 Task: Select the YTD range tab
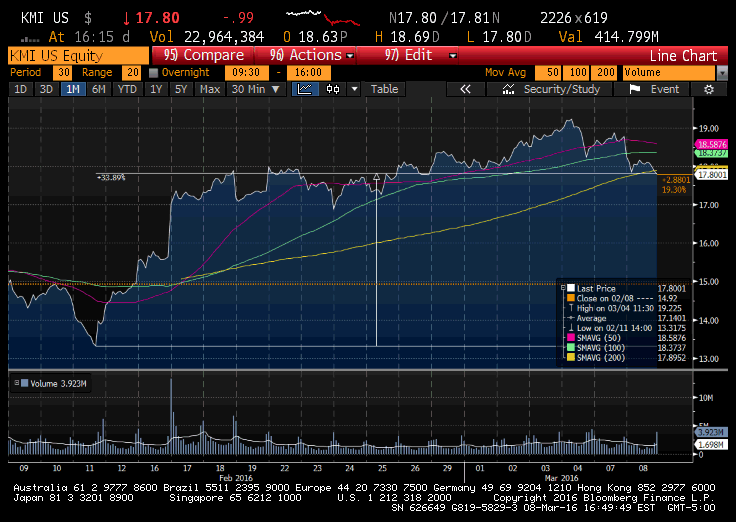[127, 89]
